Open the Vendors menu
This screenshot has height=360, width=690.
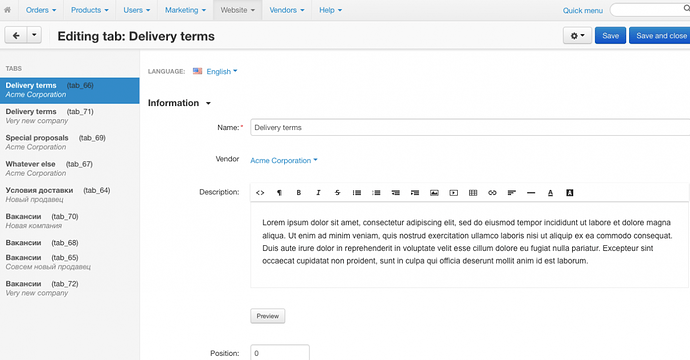(286, 10)
